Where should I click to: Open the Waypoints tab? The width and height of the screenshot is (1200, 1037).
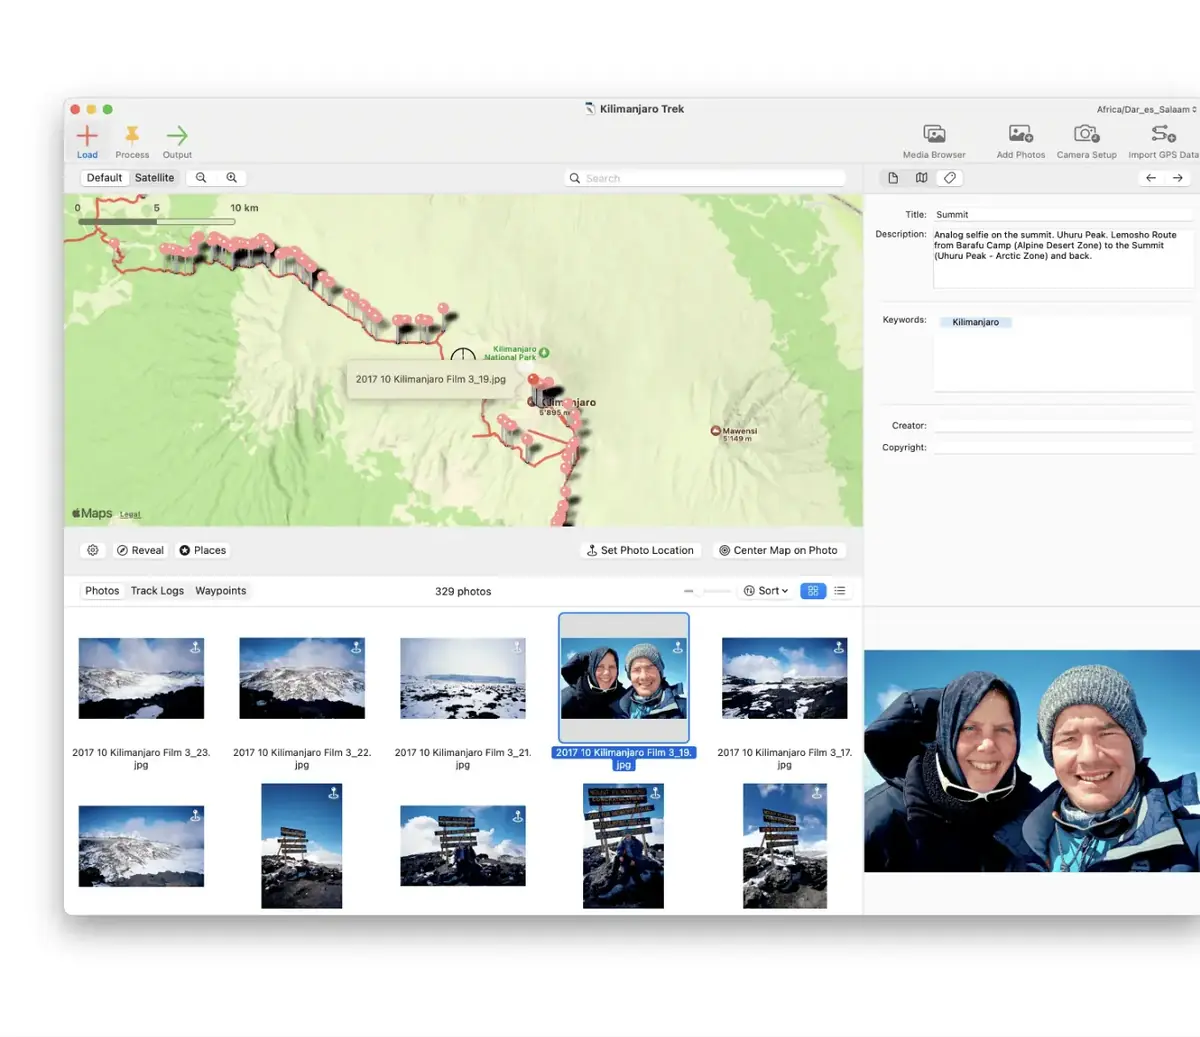click(220, 590)
